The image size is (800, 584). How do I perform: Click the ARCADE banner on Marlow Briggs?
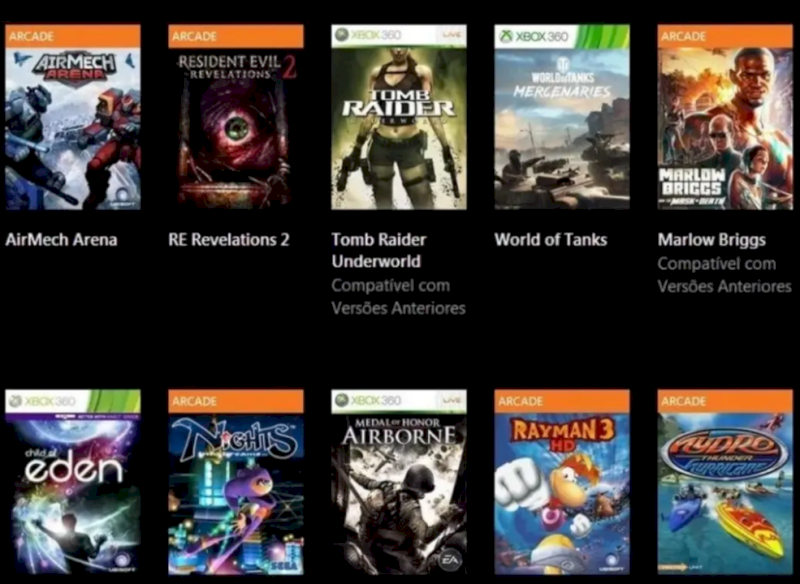pyautogui.click(x=725, y=36)
